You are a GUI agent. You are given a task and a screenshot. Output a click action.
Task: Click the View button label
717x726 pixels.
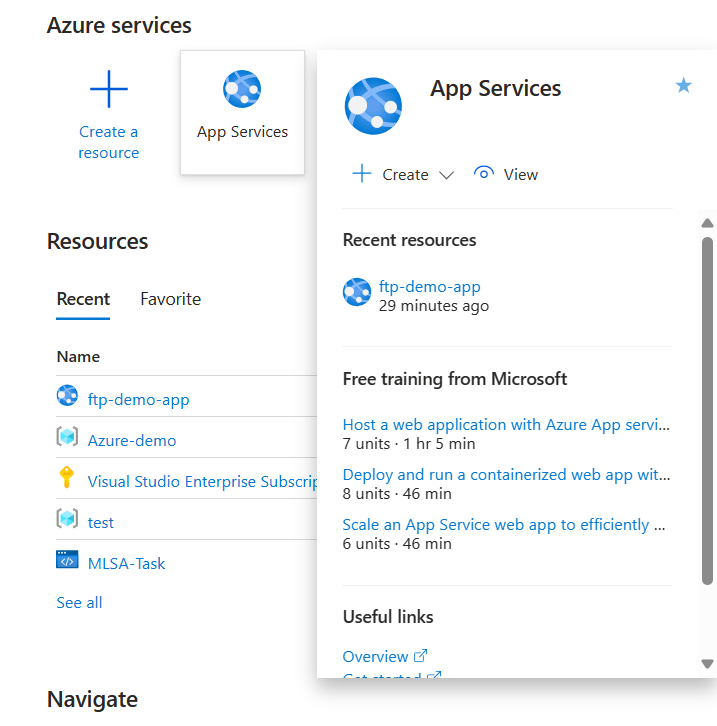pyautogui.click(x=521, y=175)
